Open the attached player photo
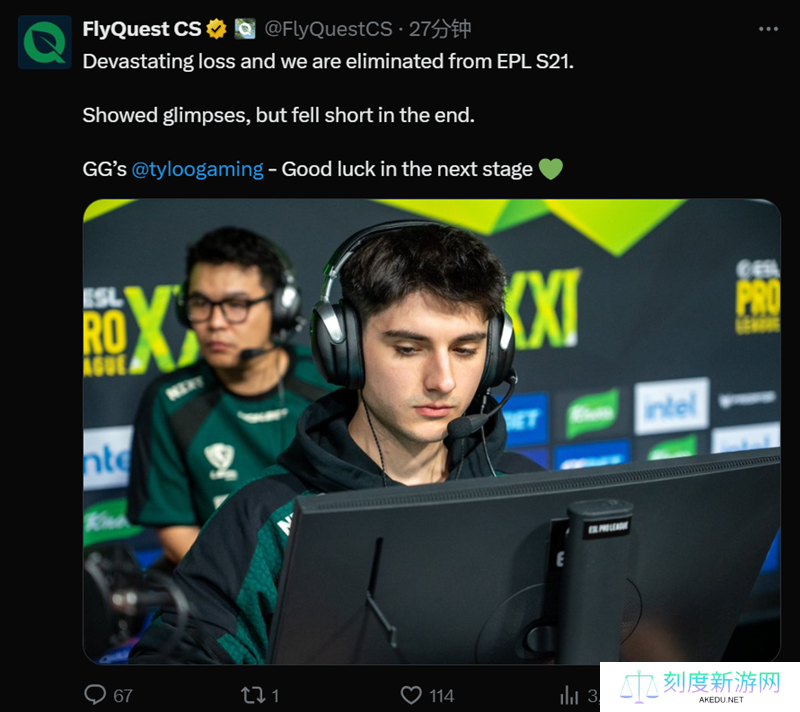 tap(432, 431)
